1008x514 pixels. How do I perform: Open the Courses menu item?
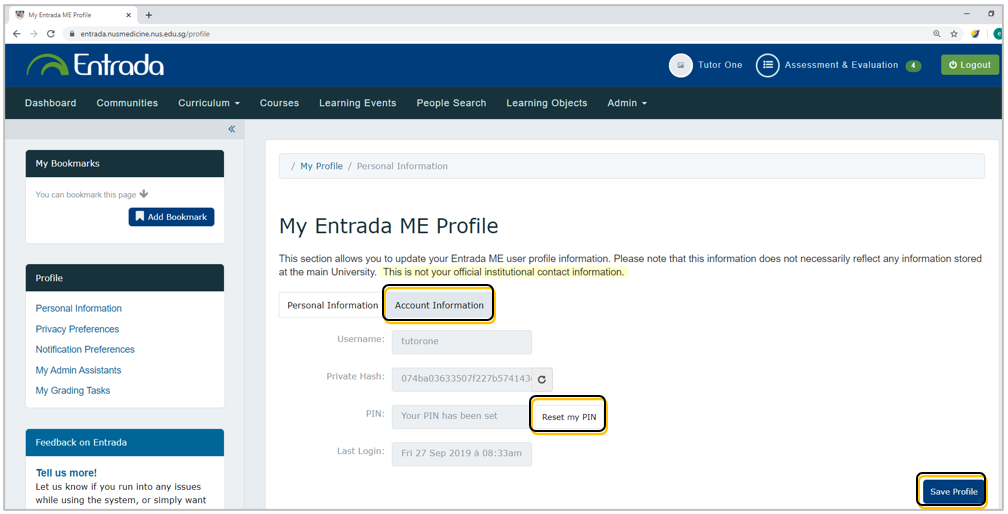pos(279,103)
